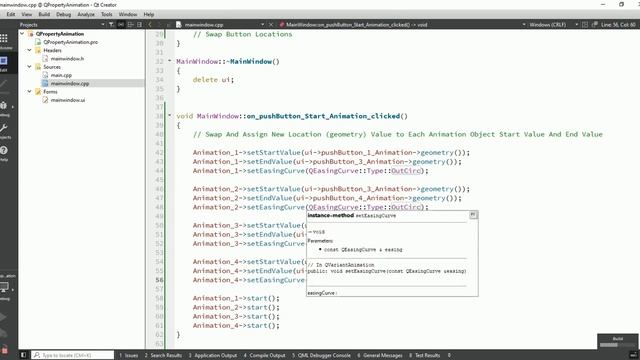This screenshot has height=360, width=640.
Task: Show the General Messages pane
Action: tap(380, 355)
